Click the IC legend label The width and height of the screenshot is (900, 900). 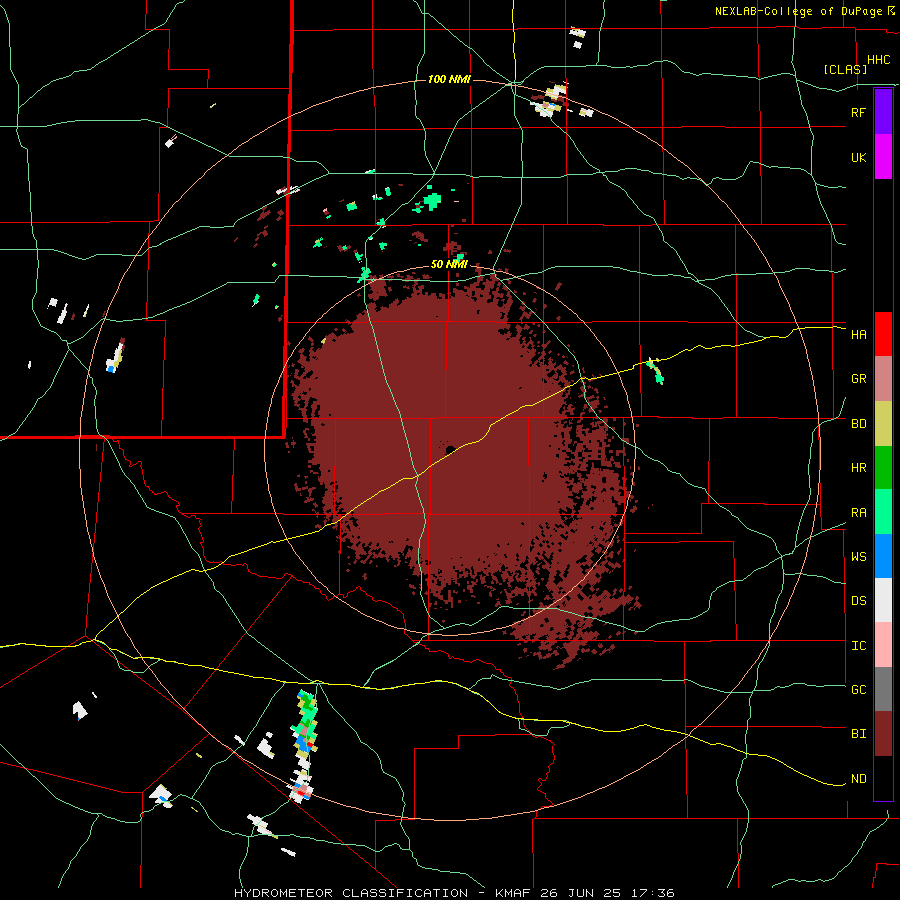(x=858, y=646)
